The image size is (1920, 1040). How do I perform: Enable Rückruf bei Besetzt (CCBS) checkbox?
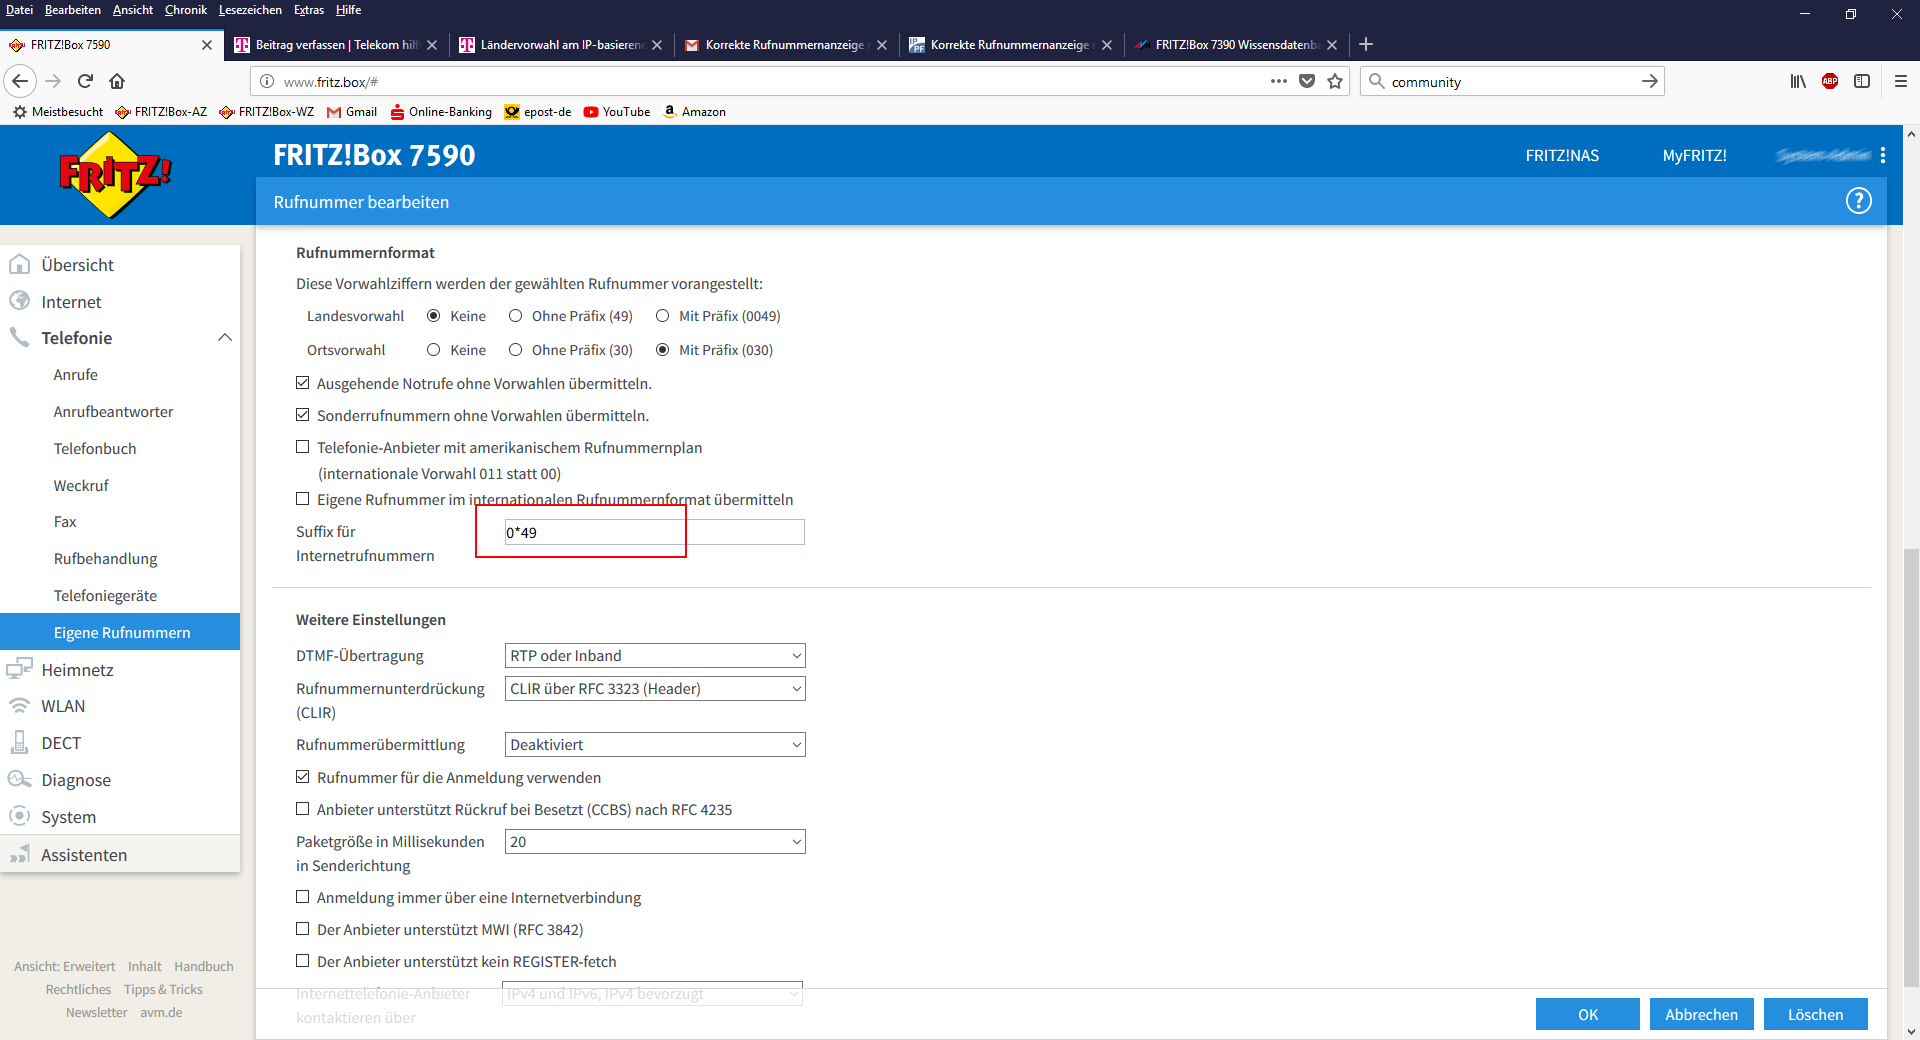[303, 809]
